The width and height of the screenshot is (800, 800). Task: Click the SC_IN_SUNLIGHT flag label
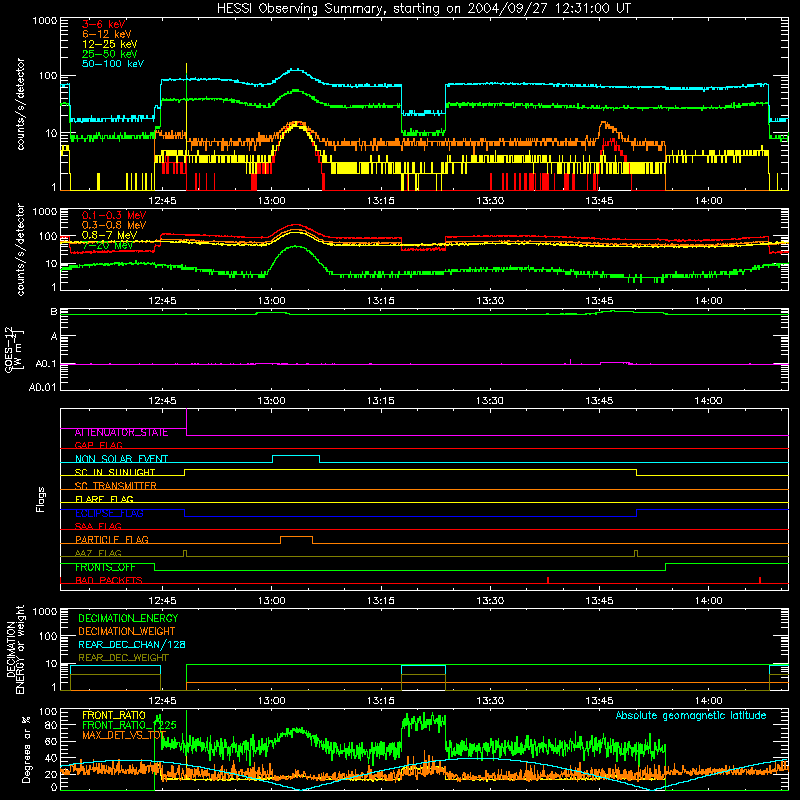point(115,472)
